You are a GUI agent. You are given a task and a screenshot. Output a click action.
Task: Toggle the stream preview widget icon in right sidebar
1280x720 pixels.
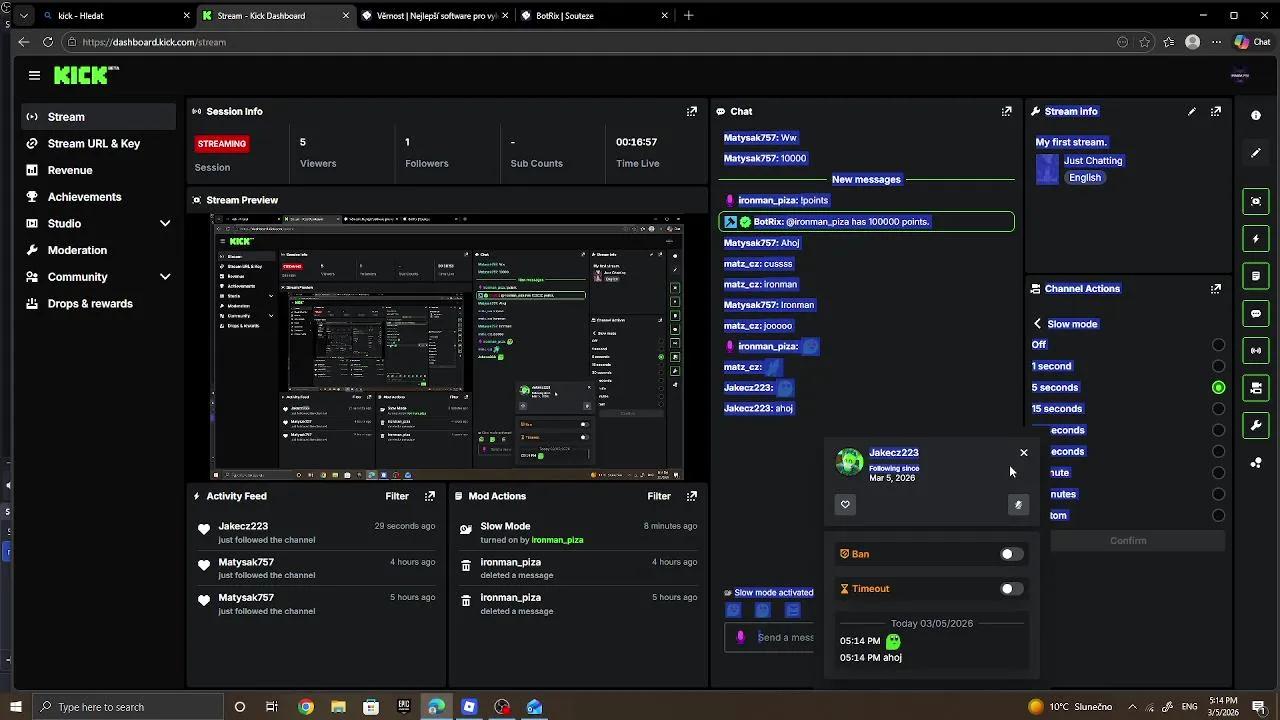click(x=1256, y=201)
